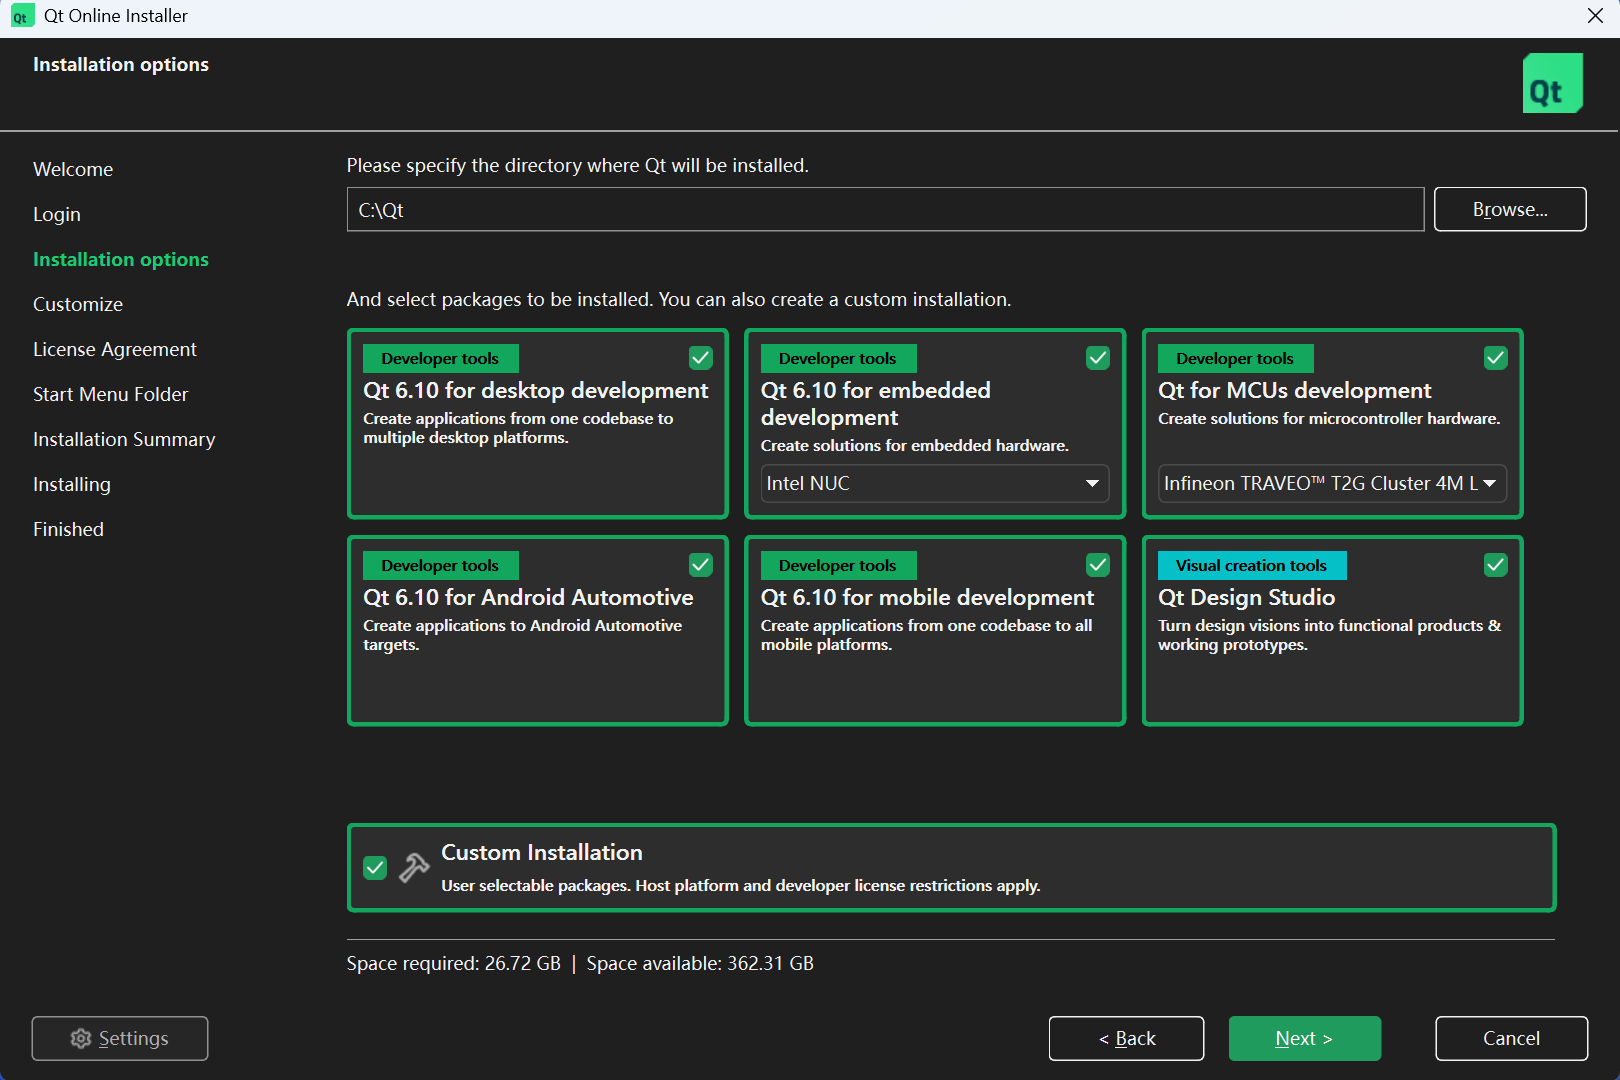Screen dimensions: 1620x1080
Task: Close the Qt Online Installer window
Action: [1595, 16]
